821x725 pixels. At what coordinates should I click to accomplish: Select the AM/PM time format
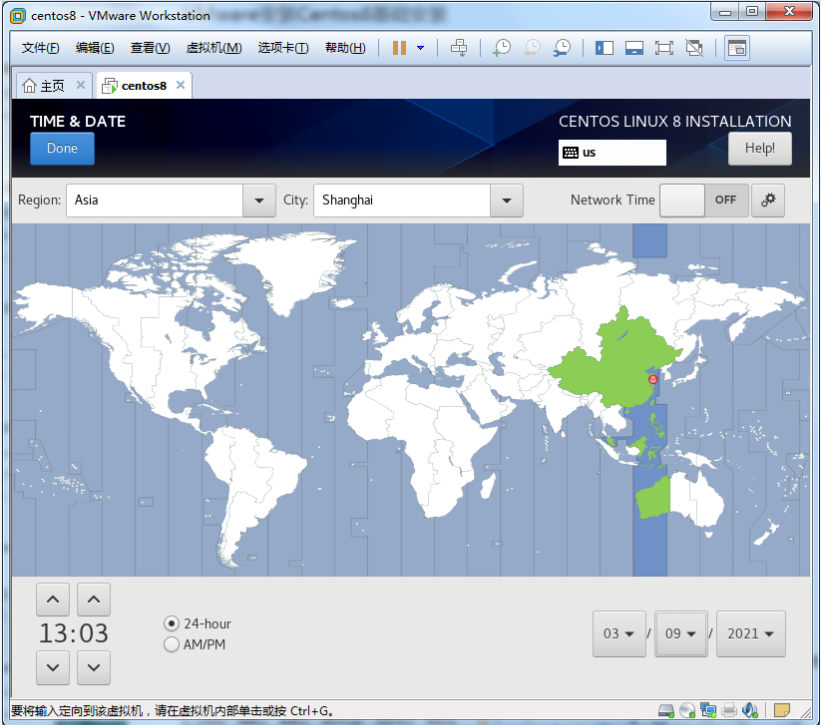(171, 645)
